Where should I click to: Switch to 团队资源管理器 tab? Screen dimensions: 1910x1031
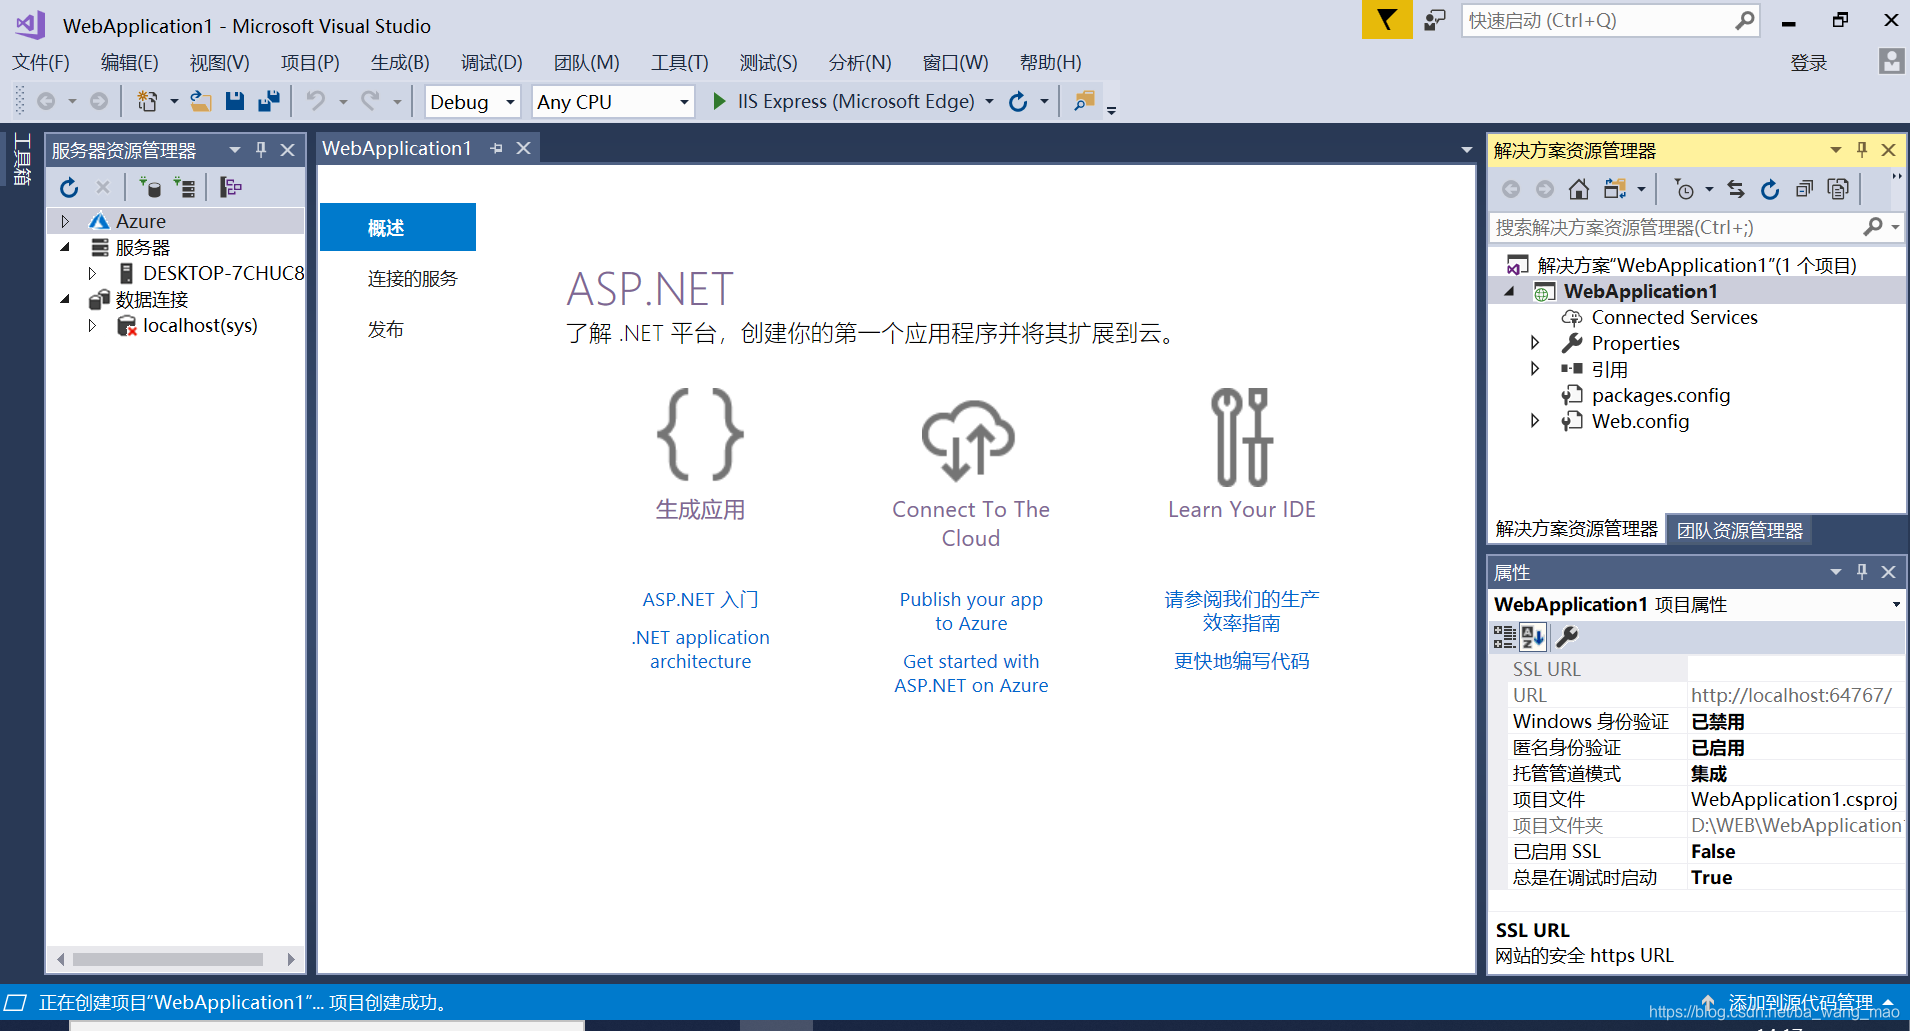(1740, 530)
